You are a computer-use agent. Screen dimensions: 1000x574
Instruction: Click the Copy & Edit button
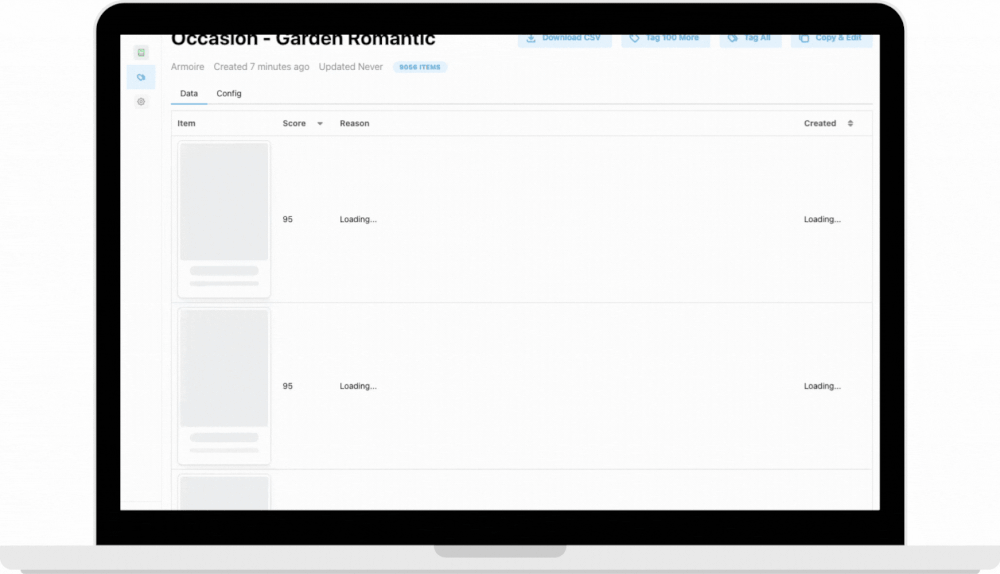click(832, 39)
